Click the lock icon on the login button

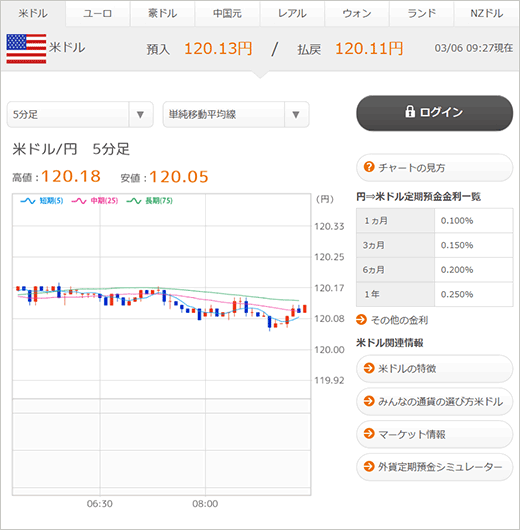410,111
